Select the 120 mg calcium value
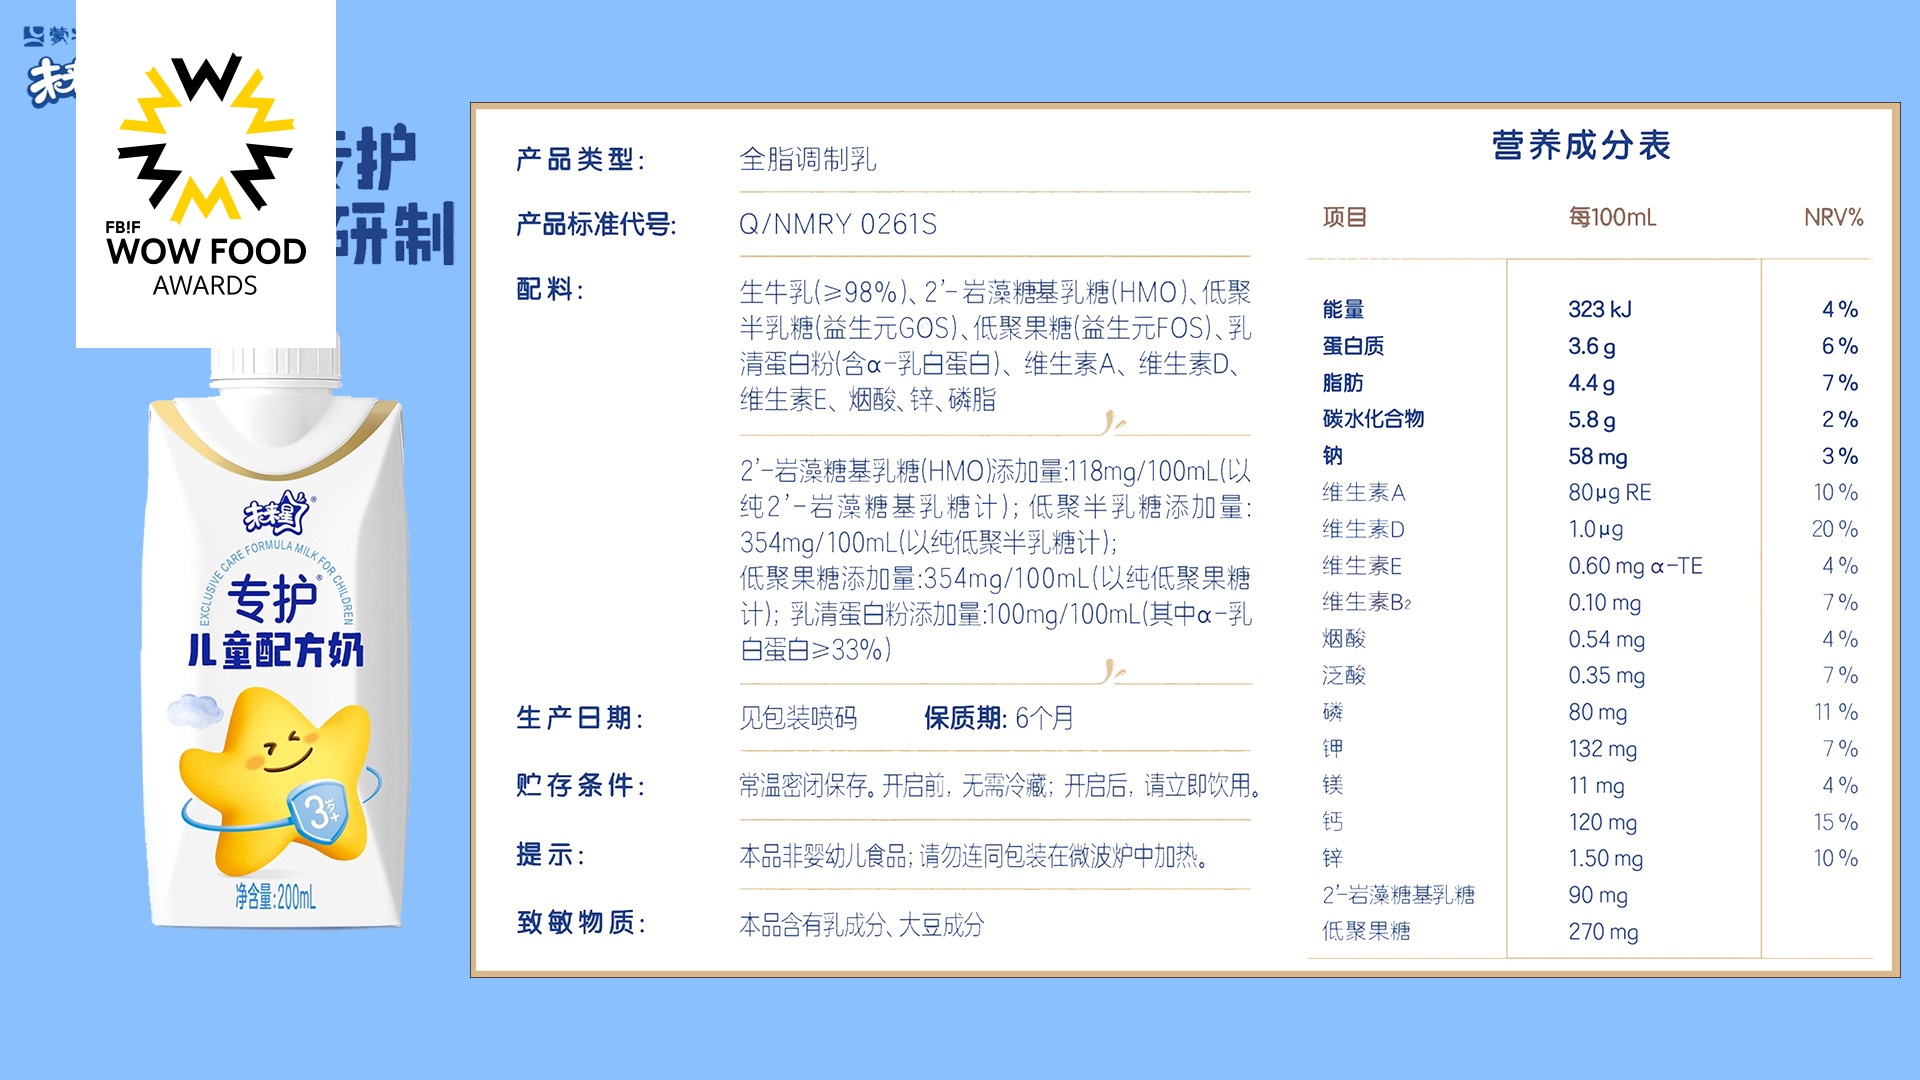The width and height of the screenshot is (1920, 1080). point(1603,822)
